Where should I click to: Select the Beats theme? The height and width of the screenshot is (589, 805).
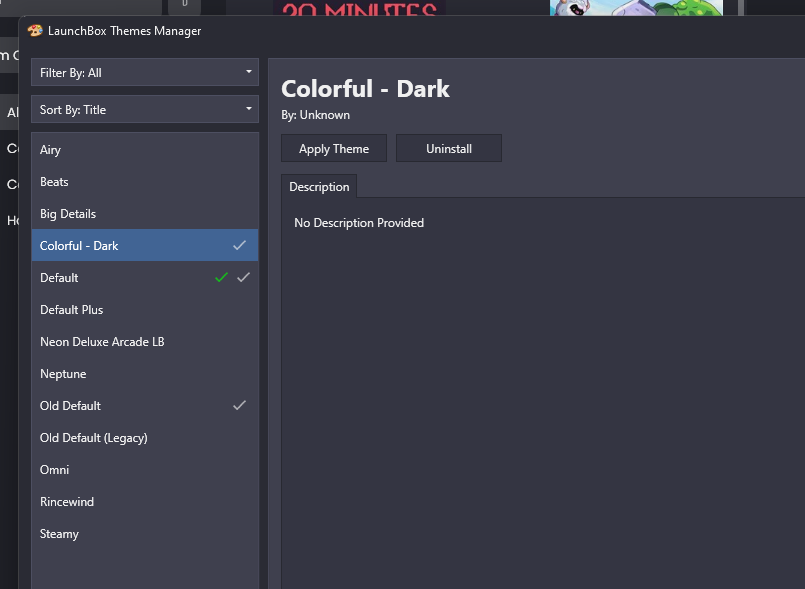click(145, 182)
